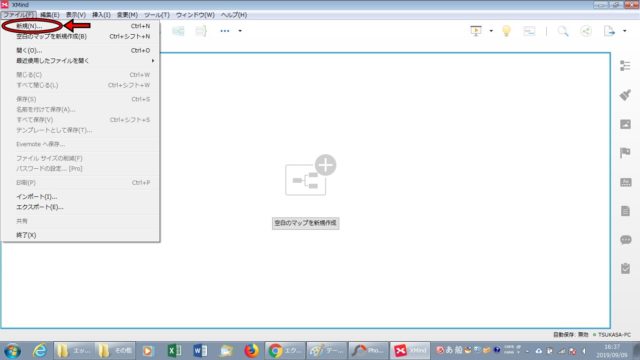Open the ヘルプ(H) menu
The height and width of the screenshot is (360, 640).
click(234, 15)
